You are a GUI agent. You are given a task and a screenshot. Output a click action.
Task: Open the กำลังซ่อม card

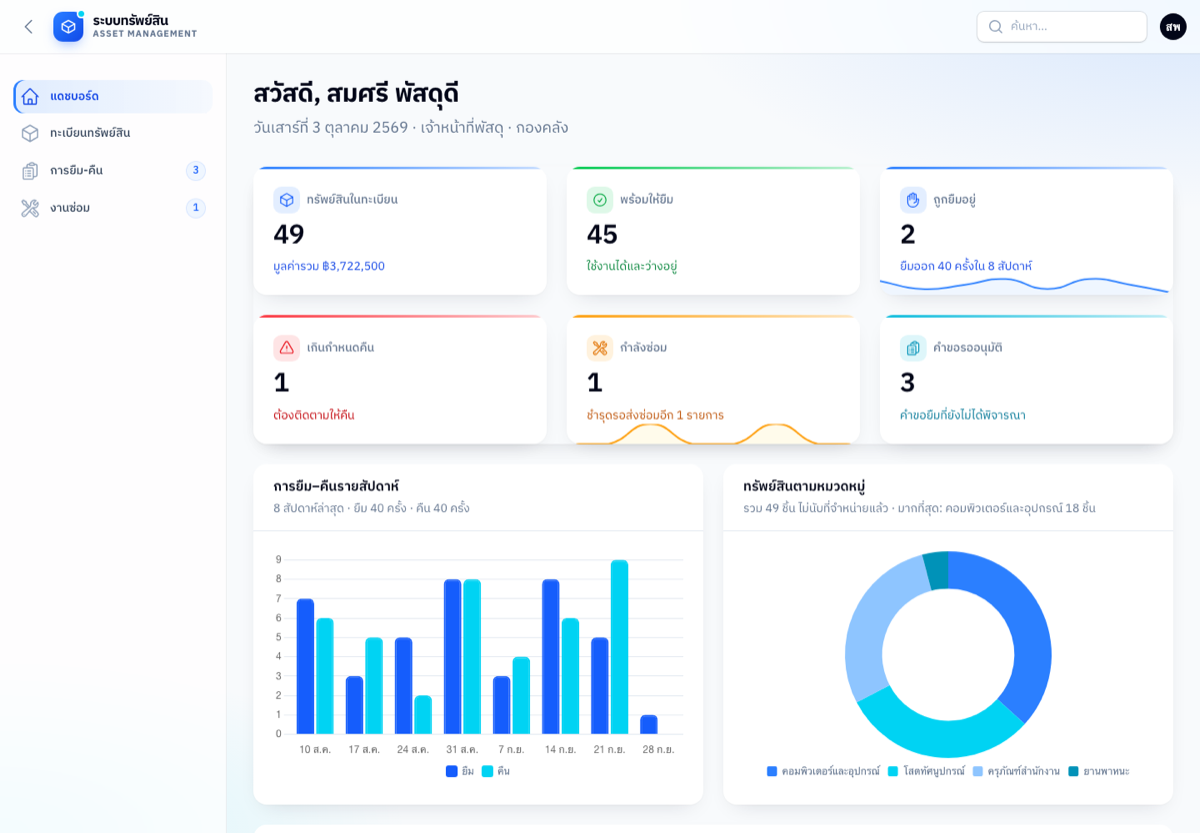pyautogui.click(x=713, y=379)
